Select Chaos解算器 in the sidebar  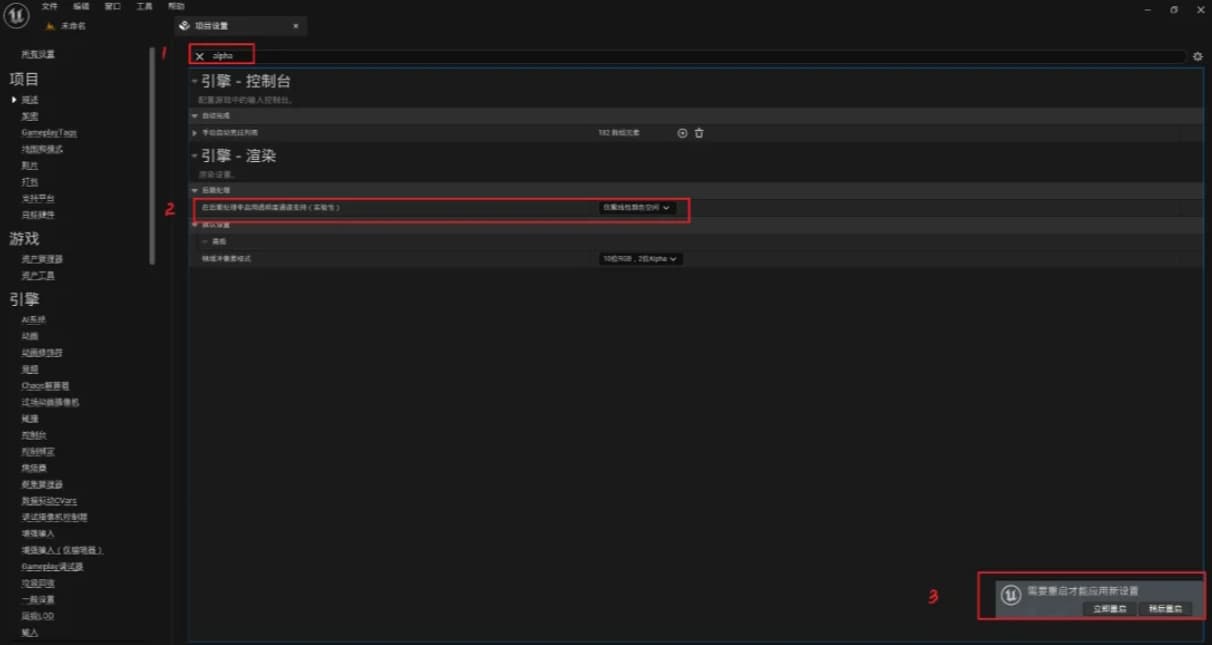45,386
